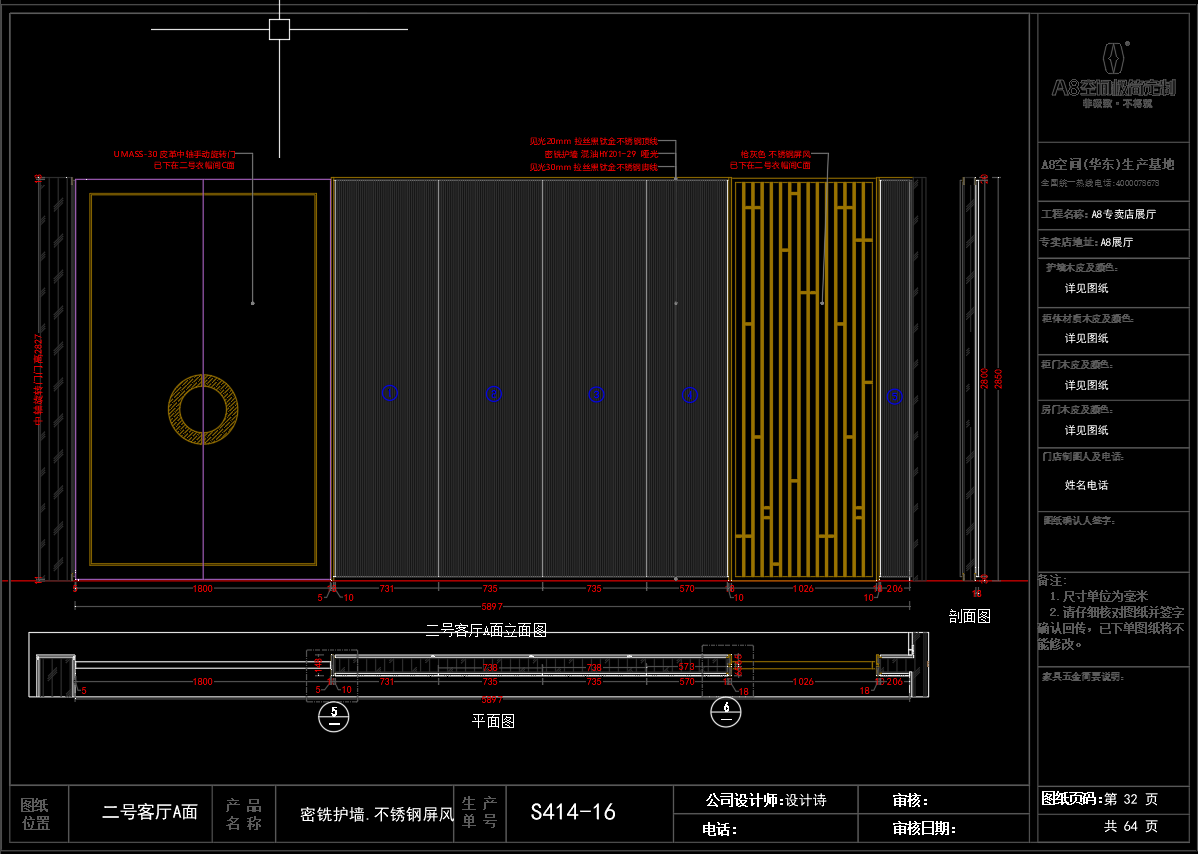Click the 5897 overall dimension under elevation
1198x854 pixels.
click(492, 607)
